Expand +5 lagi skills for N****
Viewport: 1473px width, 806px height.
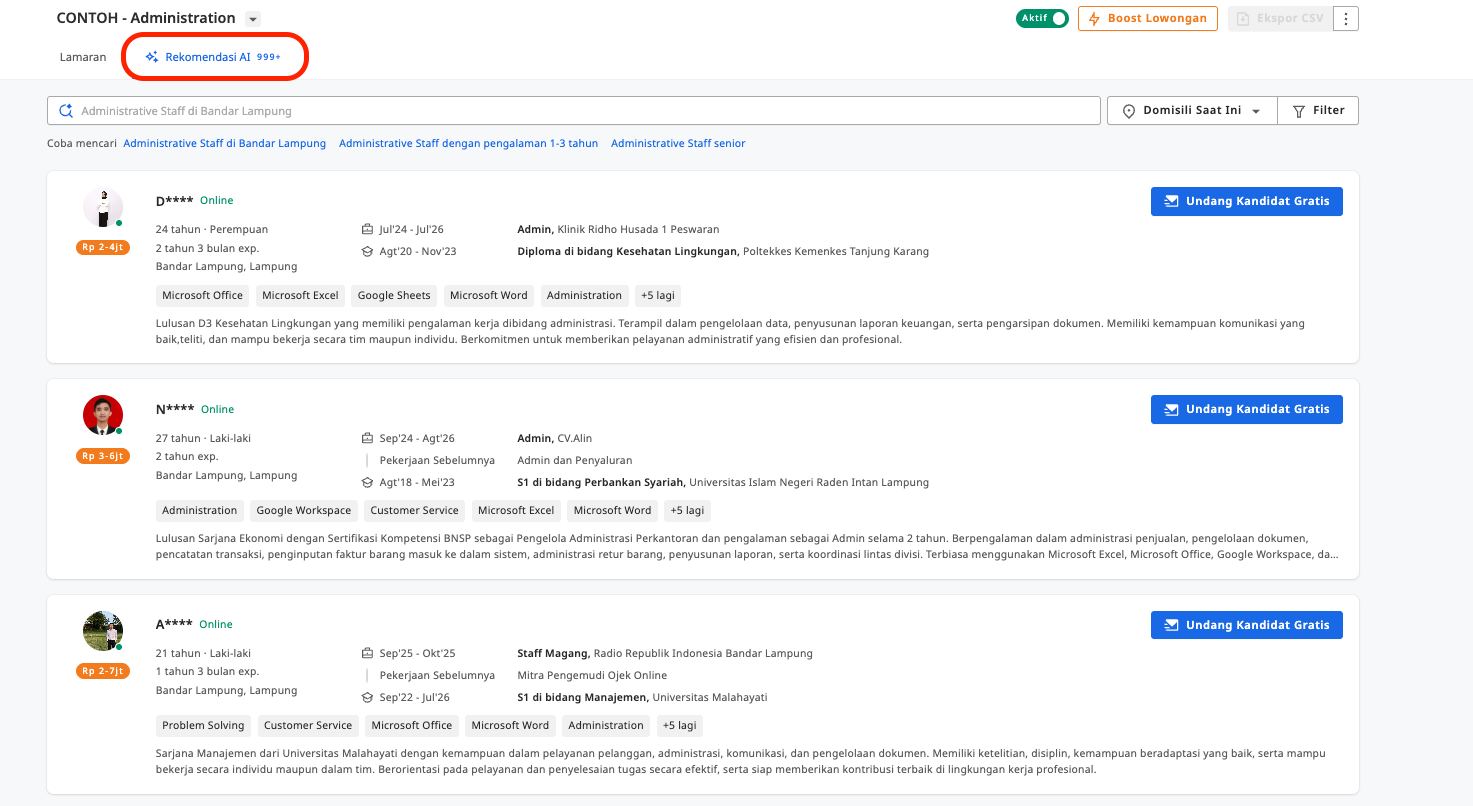pyautogui.click(x=688, y=510)
